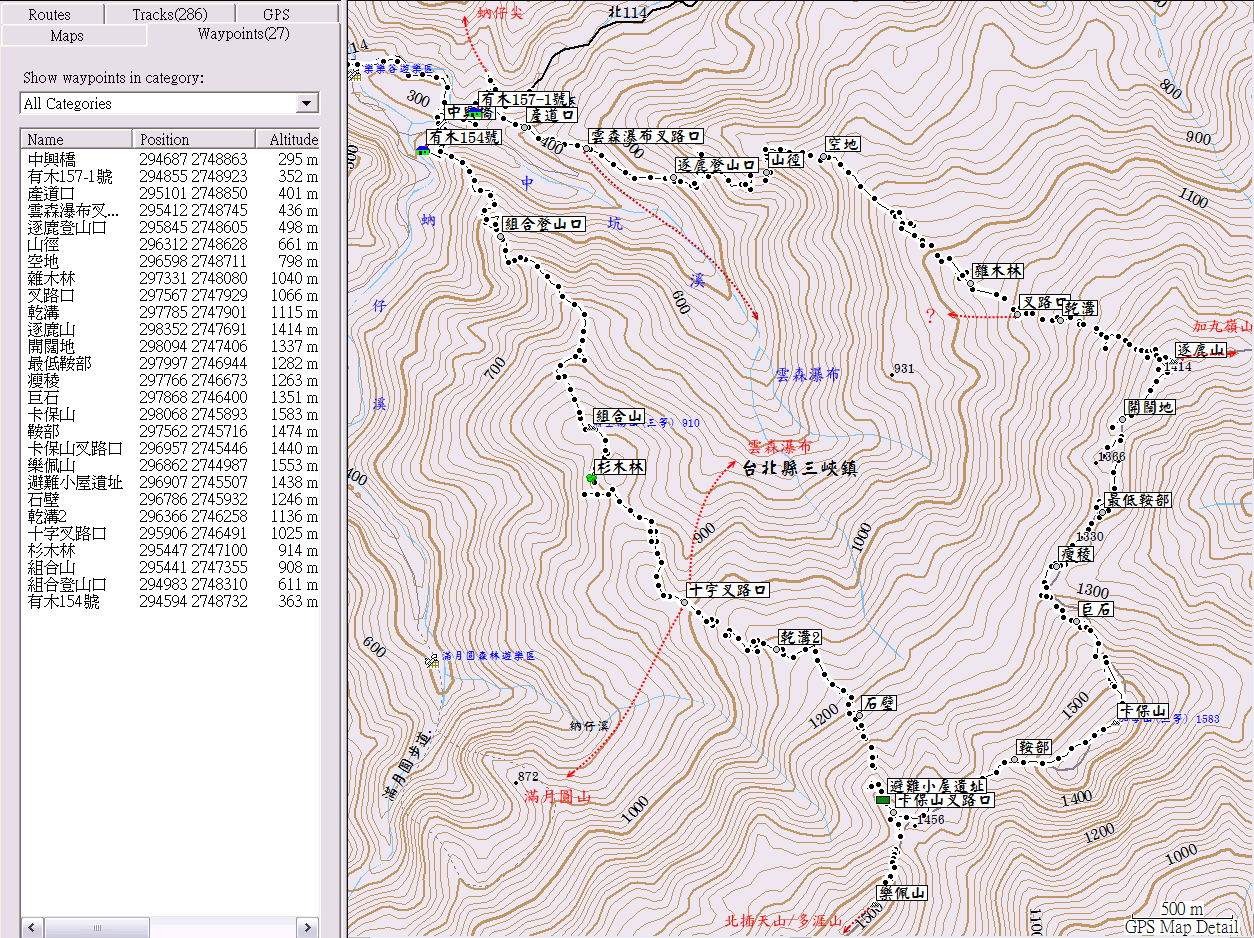Click the 空地 waypoint label on map
The height and width of the screenshot is (938, 1254).
click(x=843, y=144)
